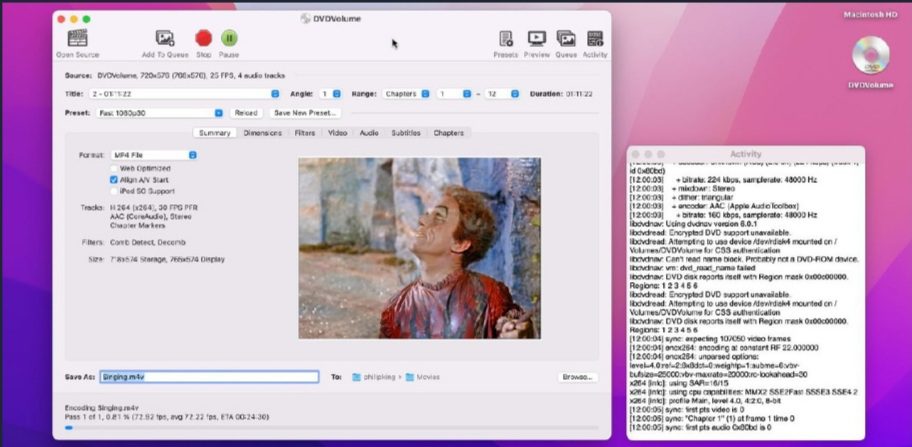Viewport: 912px width, 447px height.
Task: Show the Queue window icon
Action: (x=566, y=38)
